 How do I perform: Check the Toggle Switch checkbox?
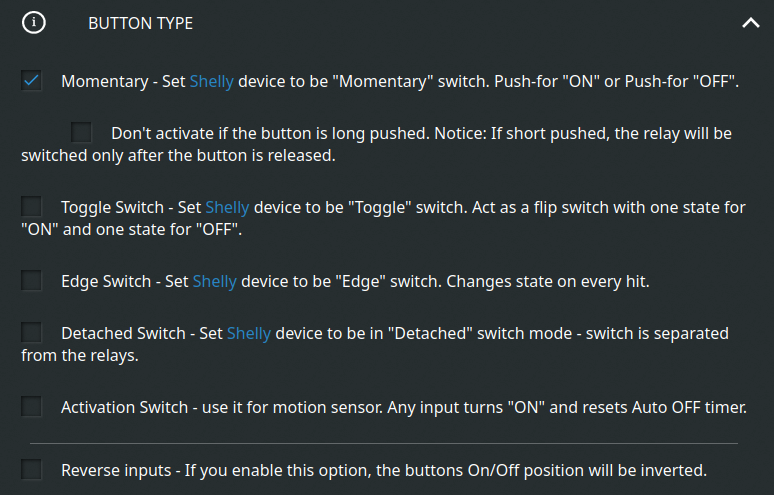coord(31,206)
